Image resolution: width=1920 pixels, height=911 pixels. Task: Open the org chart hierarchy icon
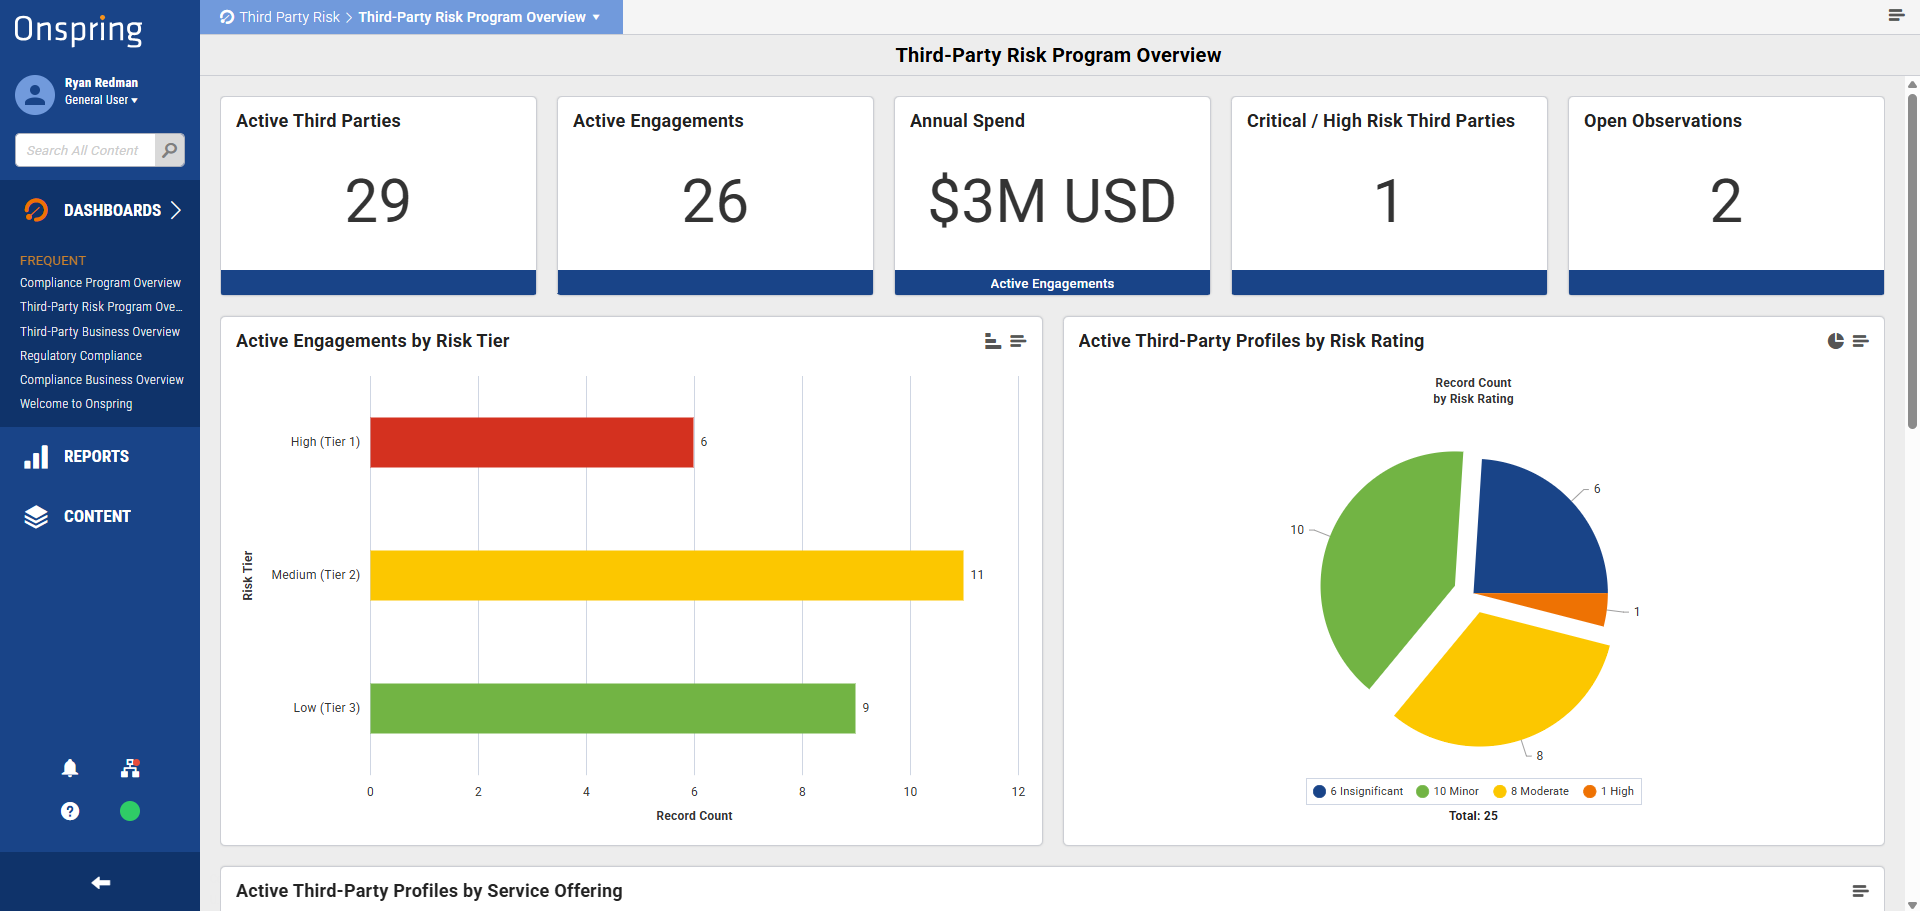tap(130, 768)
